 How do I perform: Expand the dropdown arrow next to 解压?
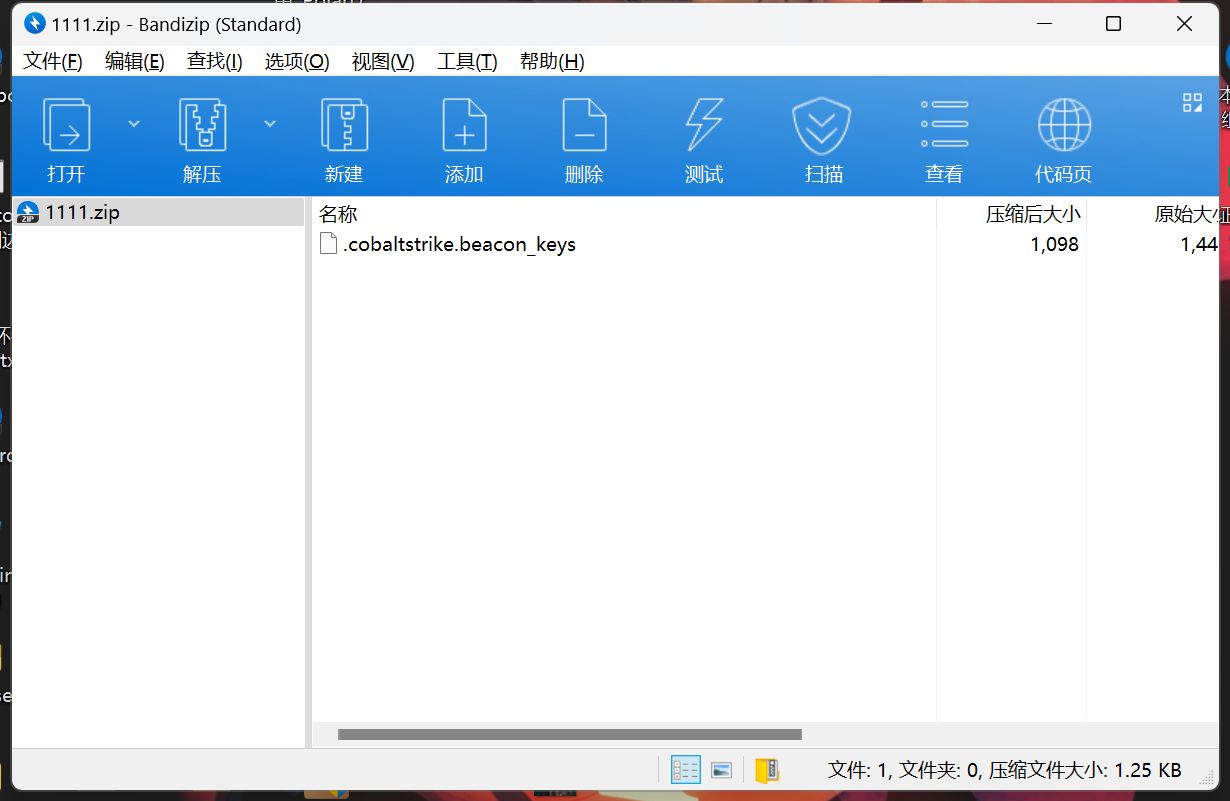tap(270, 123)
